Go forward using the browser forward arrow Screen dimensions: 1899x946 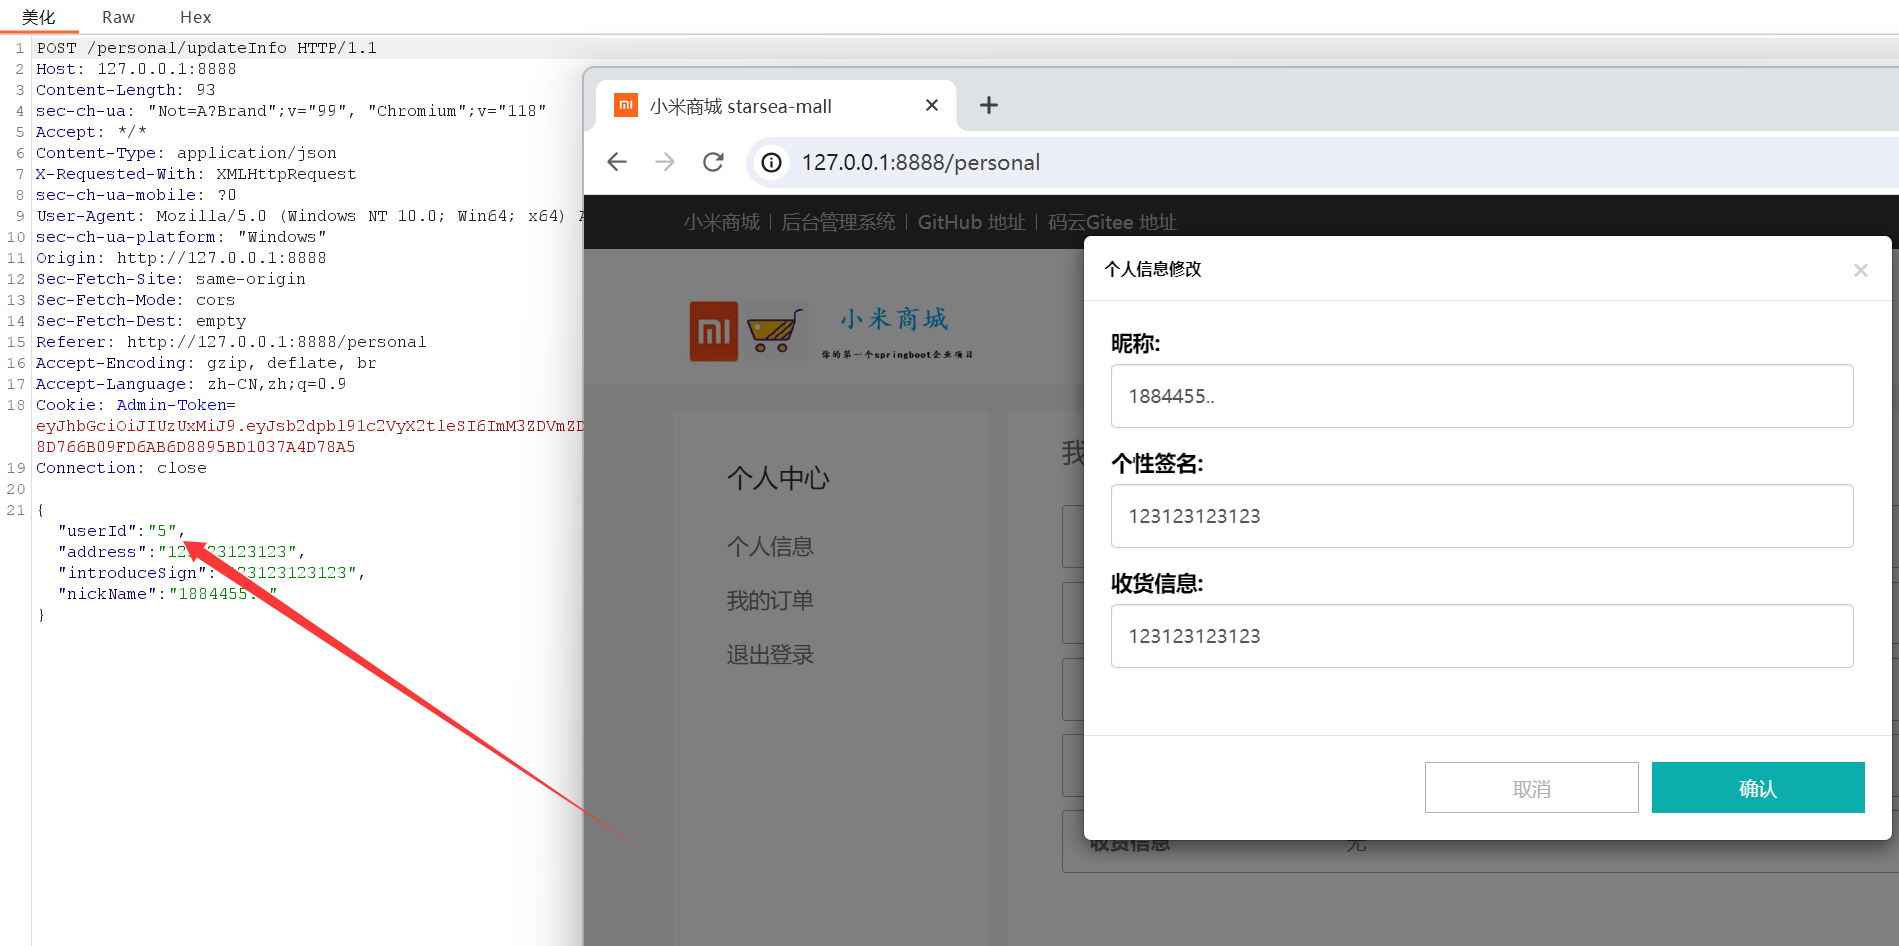pyautogui.click(x=665, y=162)
